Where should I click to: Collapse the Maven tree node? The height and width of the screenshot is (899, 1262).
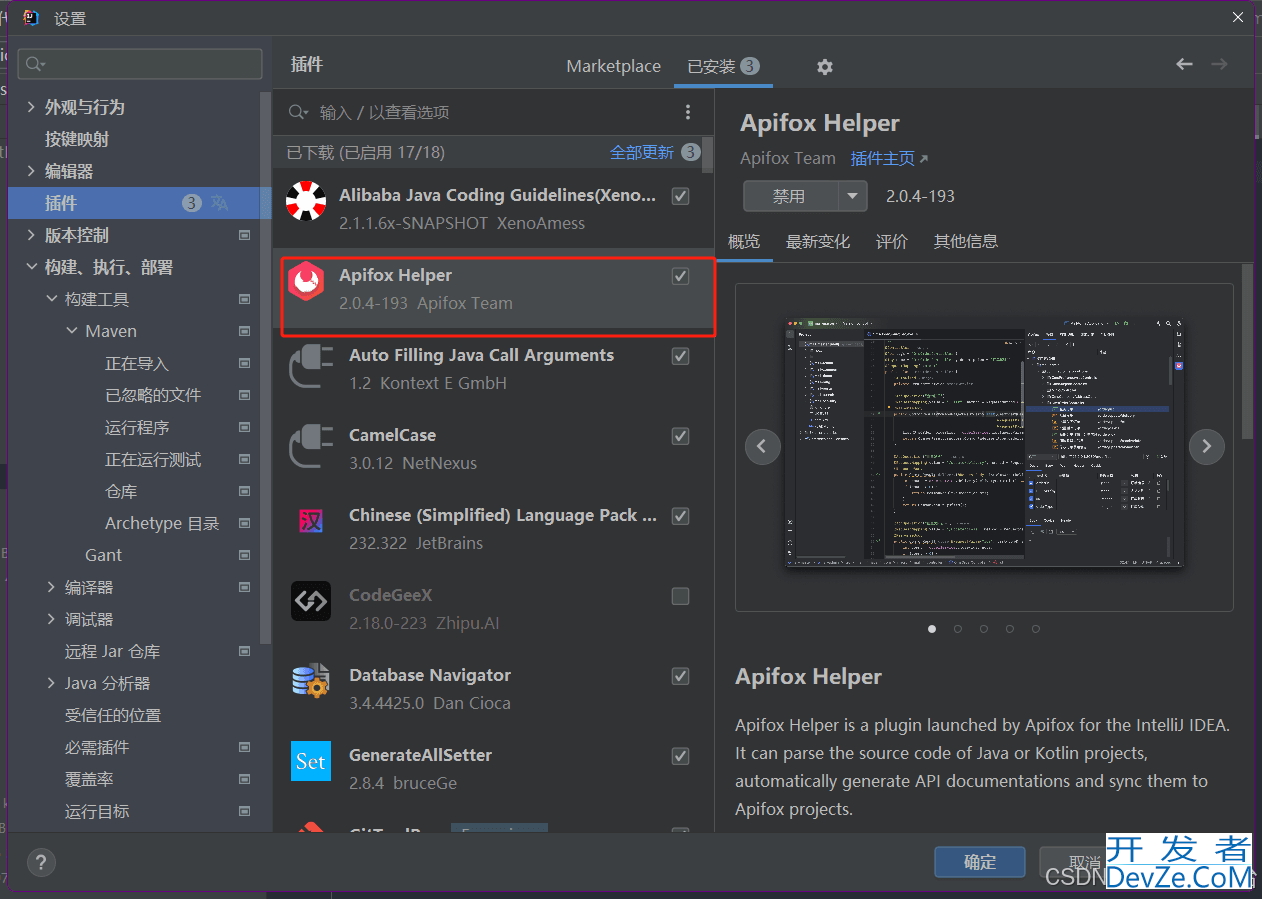71,331
